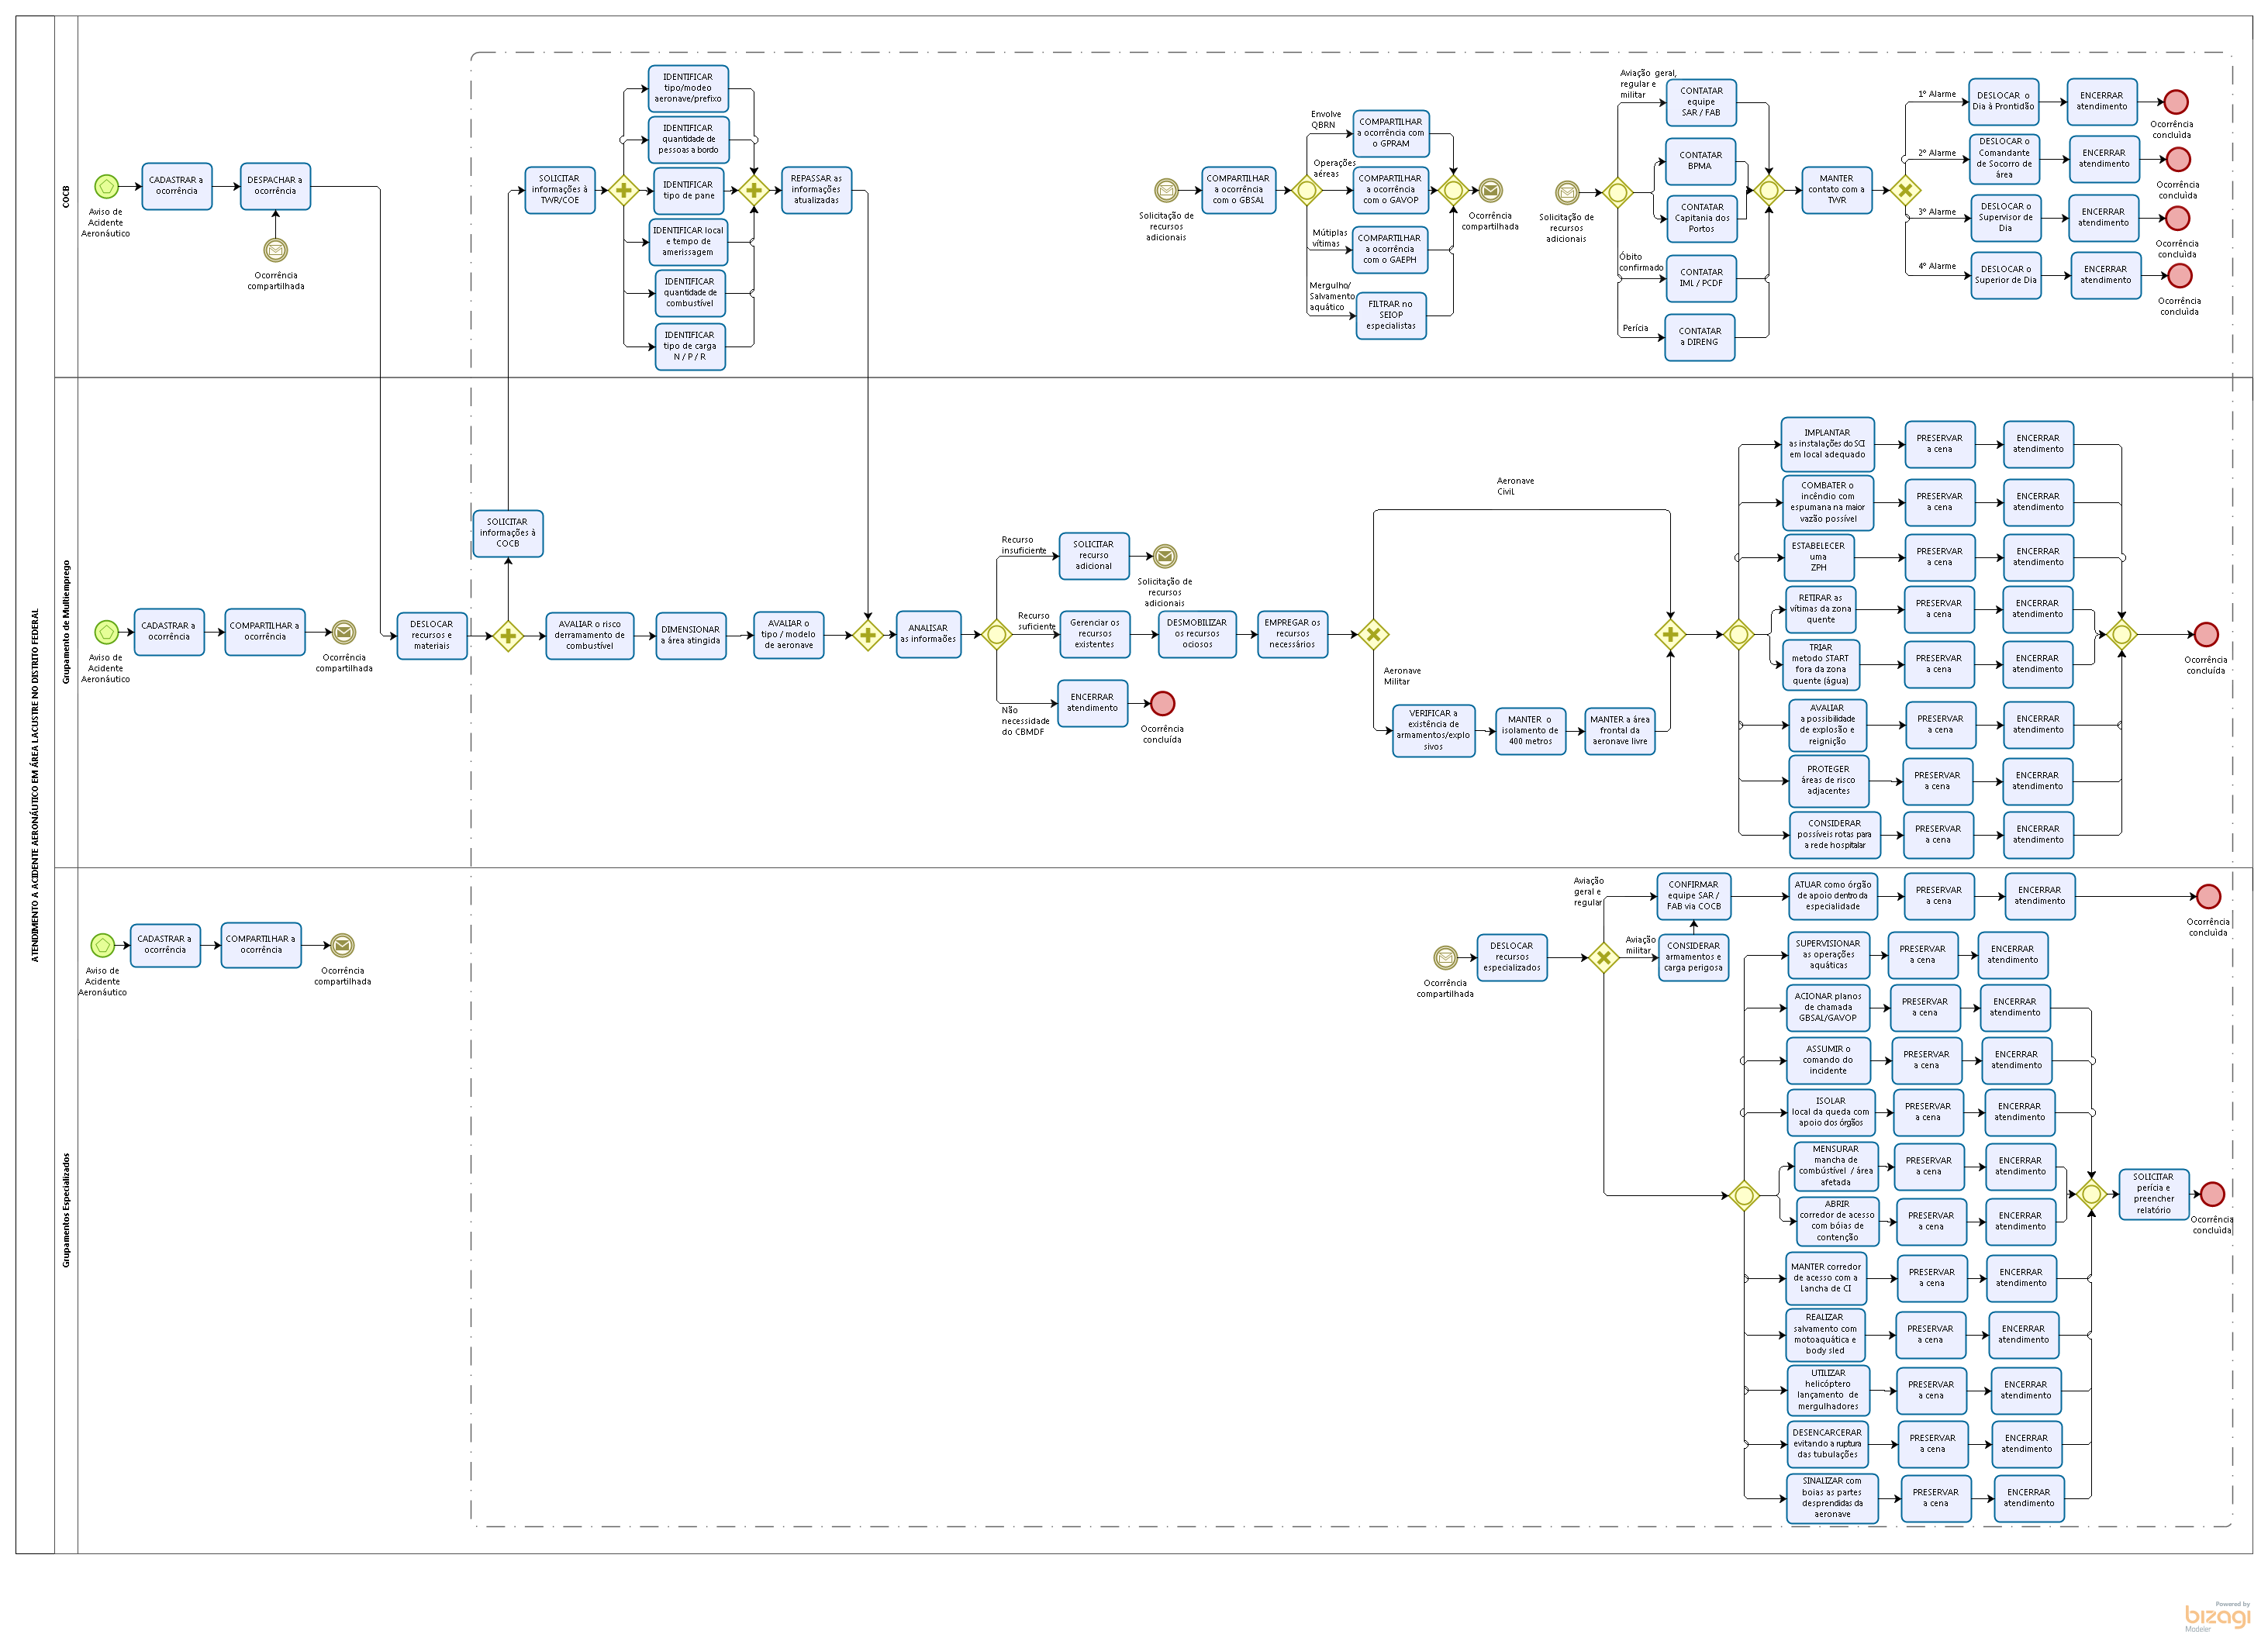2268x1641 pixels.
Task: Select IDENTIFICAR local e tempo de amerissagem task
Action: pyautogui.click(x=688, y=242)
